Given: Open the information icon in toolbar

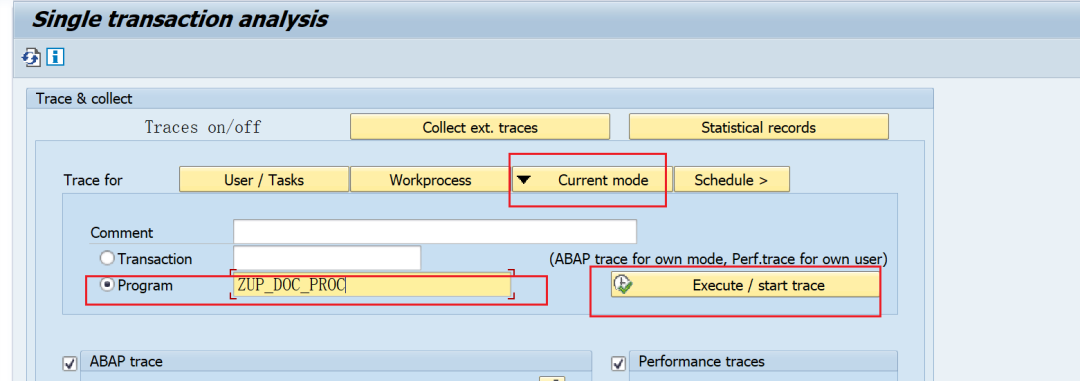Looking at the screenshot, I should [56, 56].
